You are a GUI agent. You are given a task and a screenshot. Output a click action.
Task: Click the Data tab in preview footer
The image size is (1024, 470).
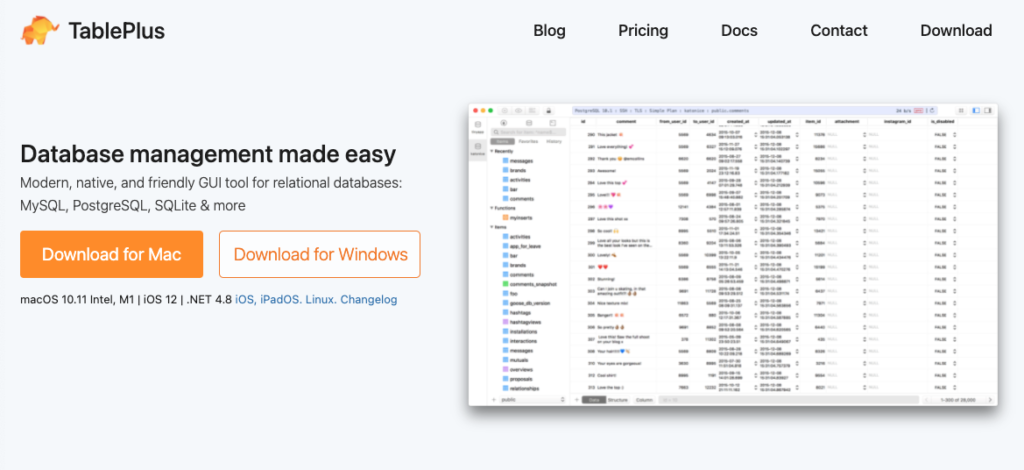click(x=594, y=400)
